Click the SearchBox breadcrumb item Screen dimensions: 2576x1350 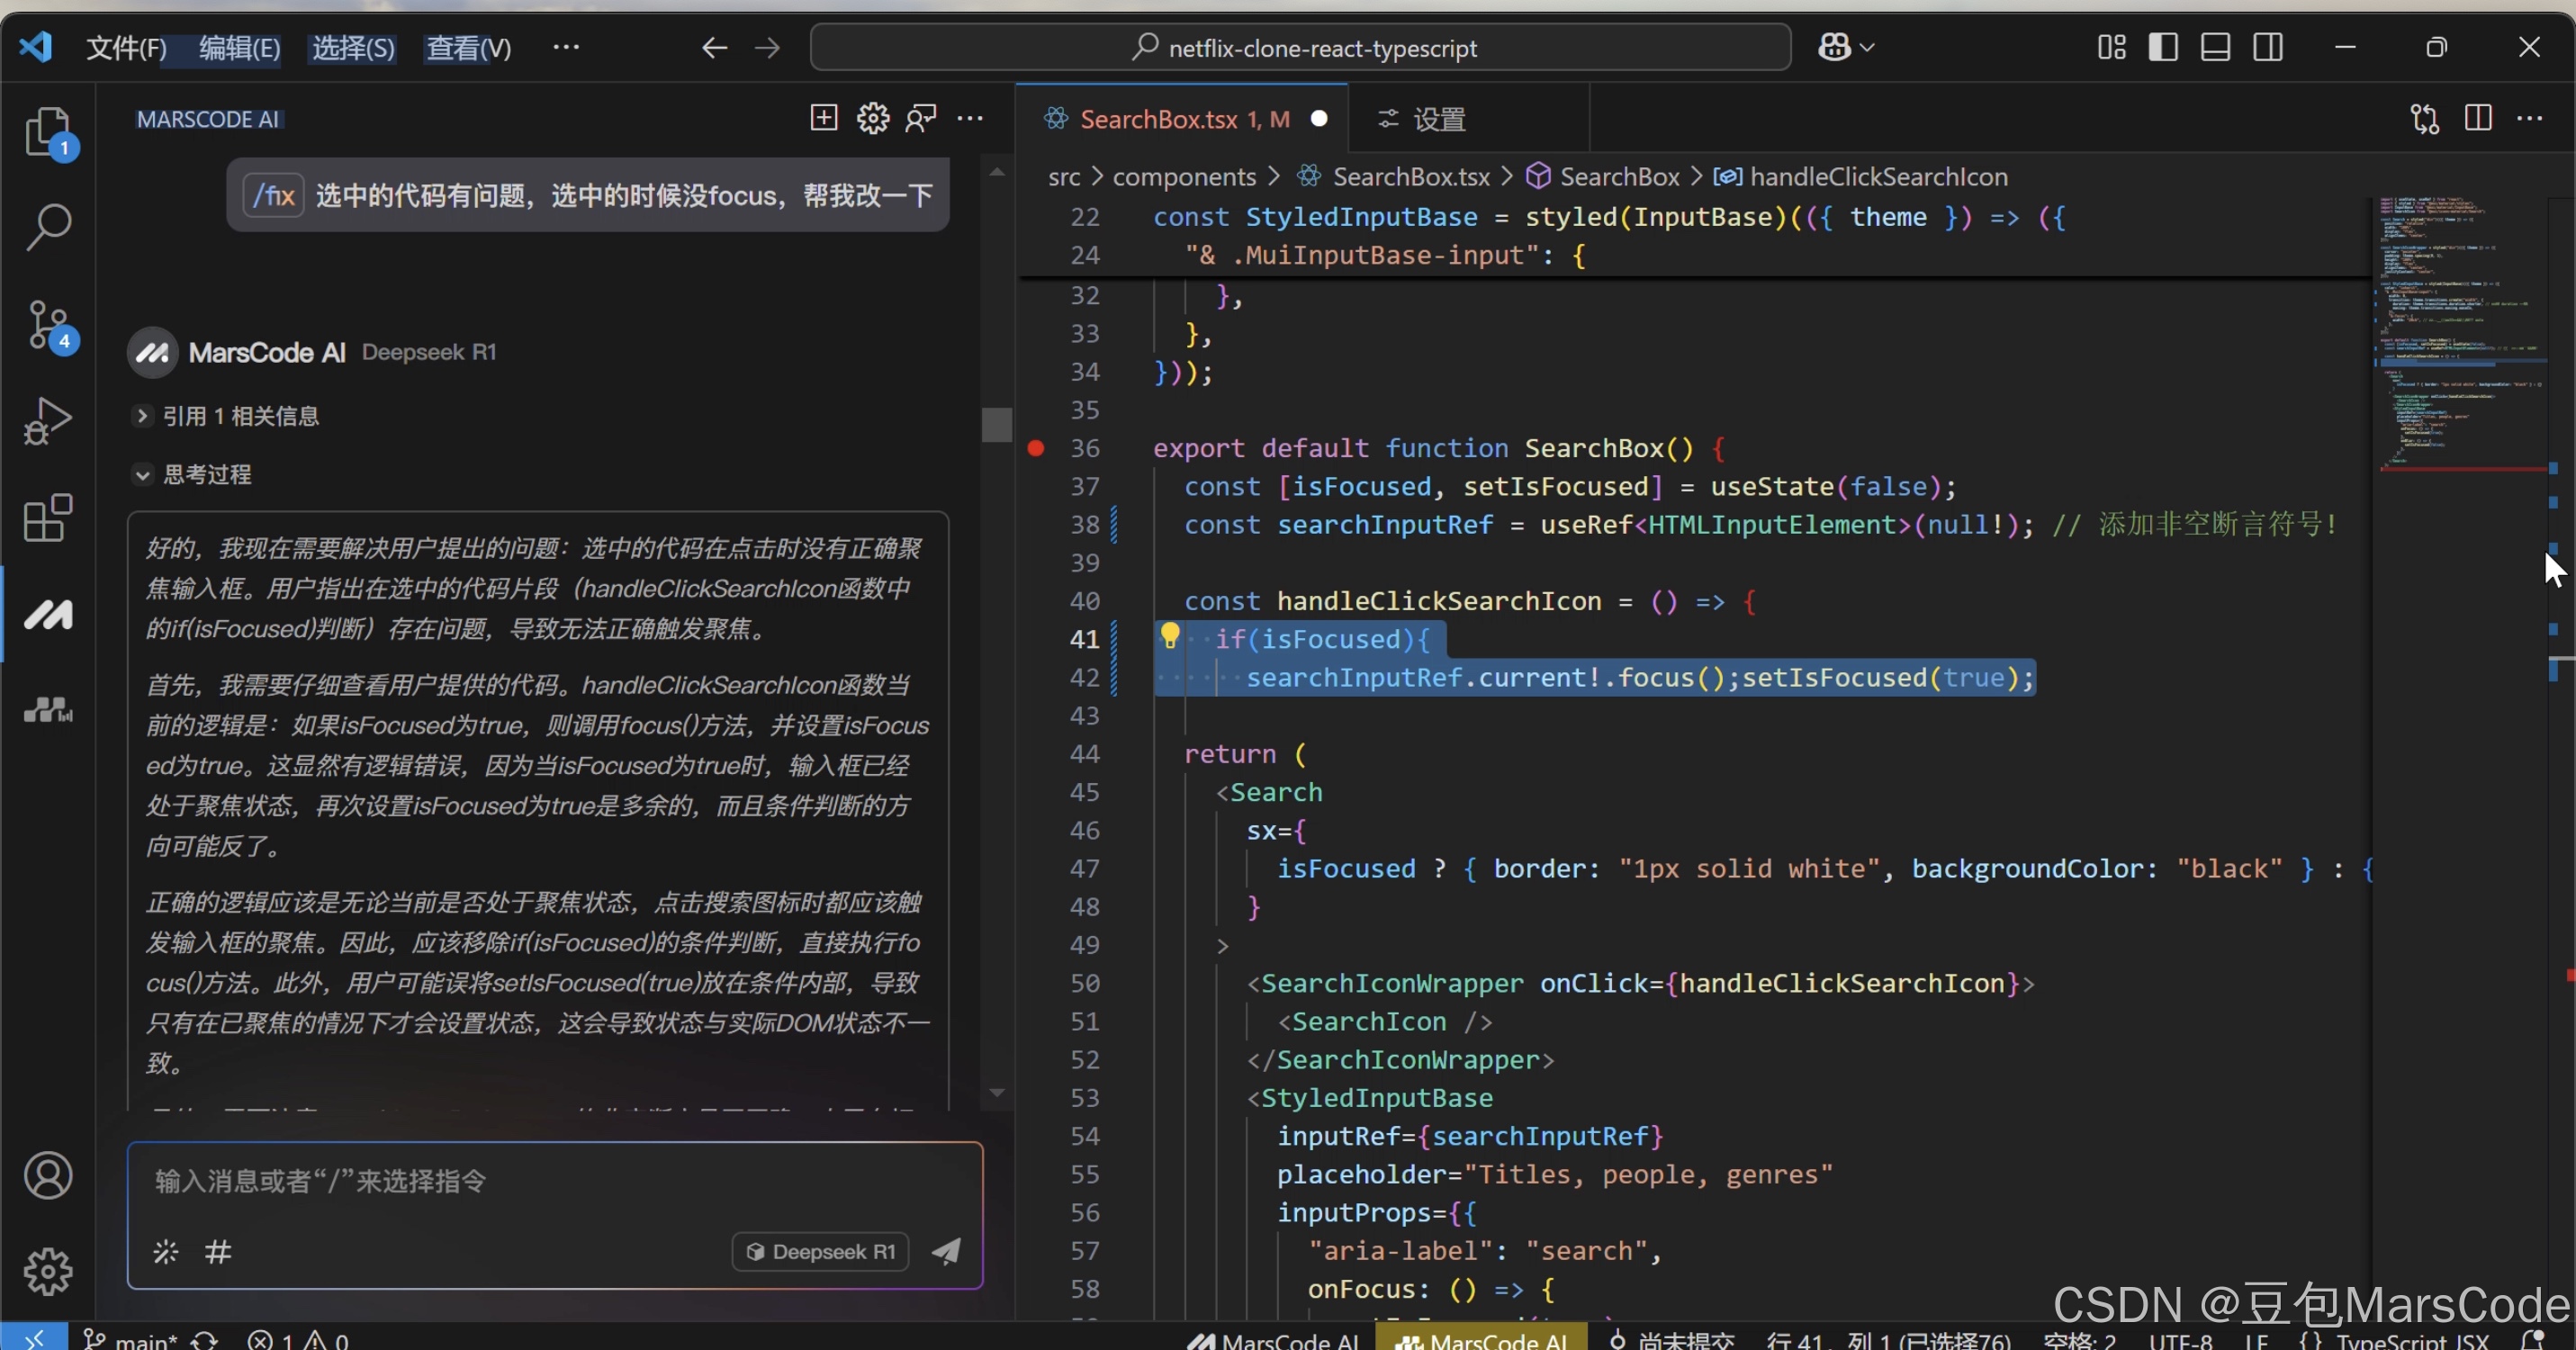pos(1618,176)
